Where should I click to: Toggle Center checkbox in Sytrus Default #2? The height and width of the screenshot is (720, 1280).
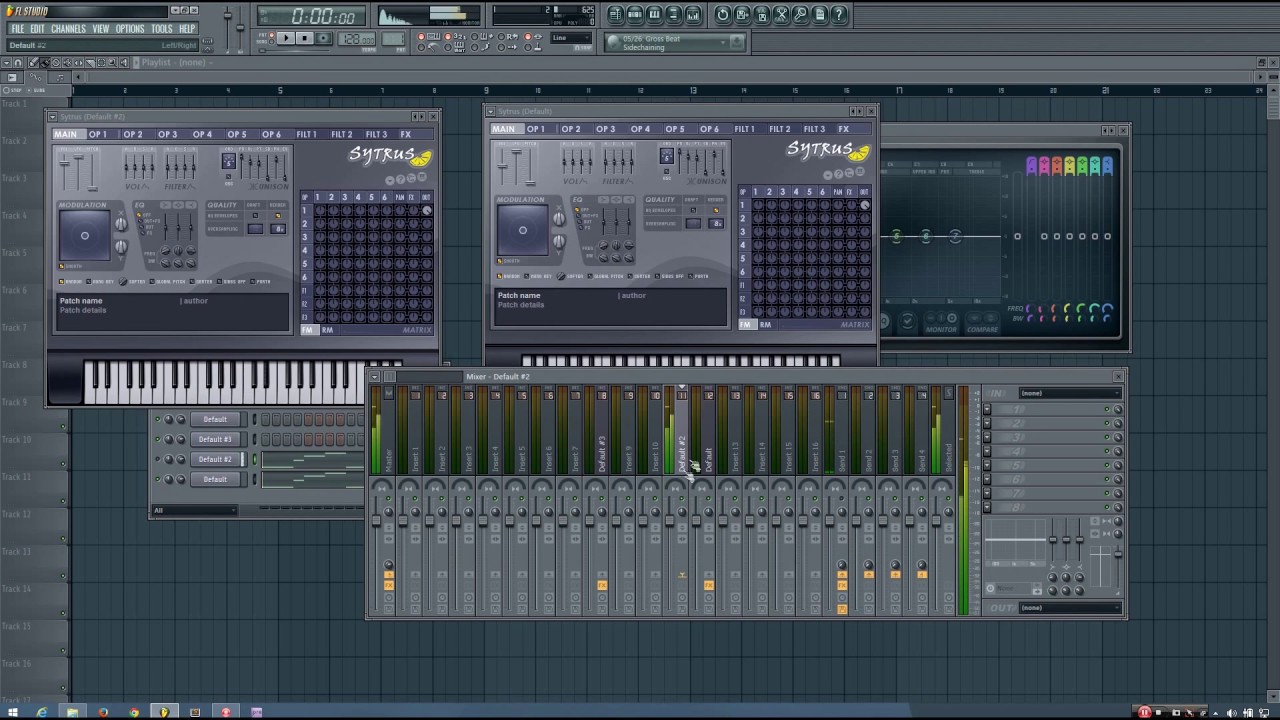click(x=192, y=281)
